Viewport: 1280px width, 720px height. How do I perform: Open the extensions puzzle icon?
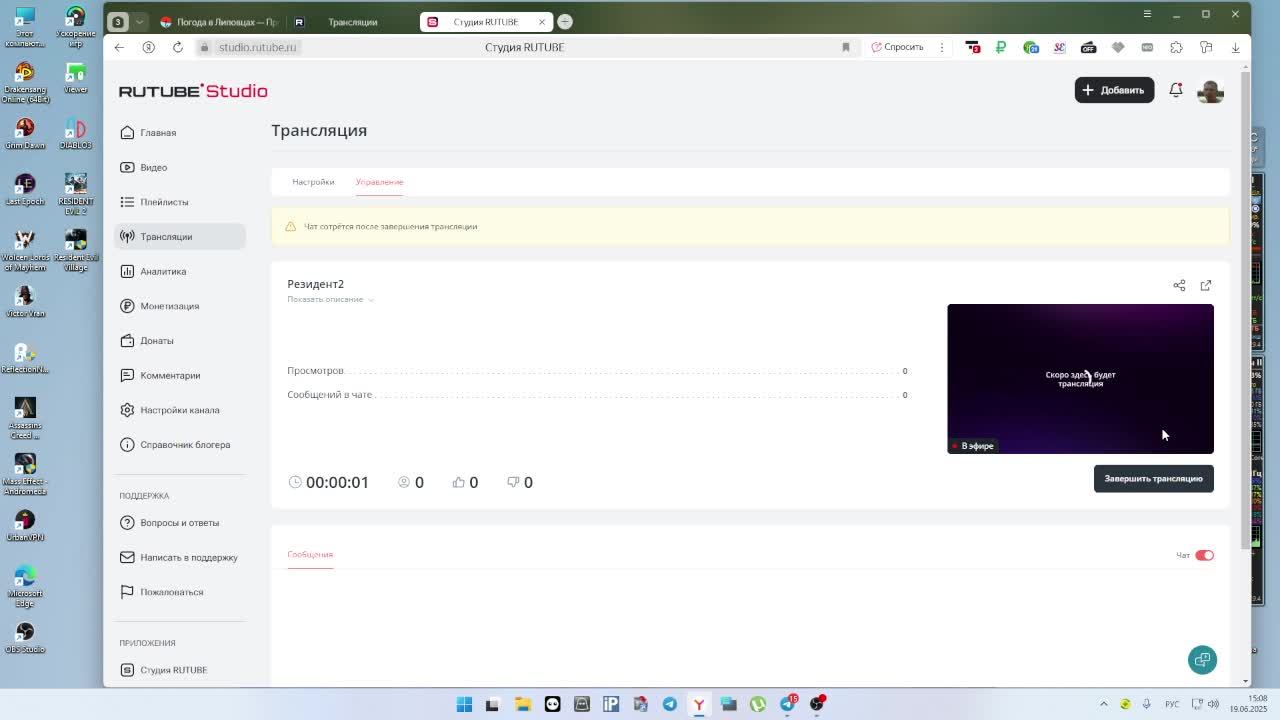pos(1177,47)
